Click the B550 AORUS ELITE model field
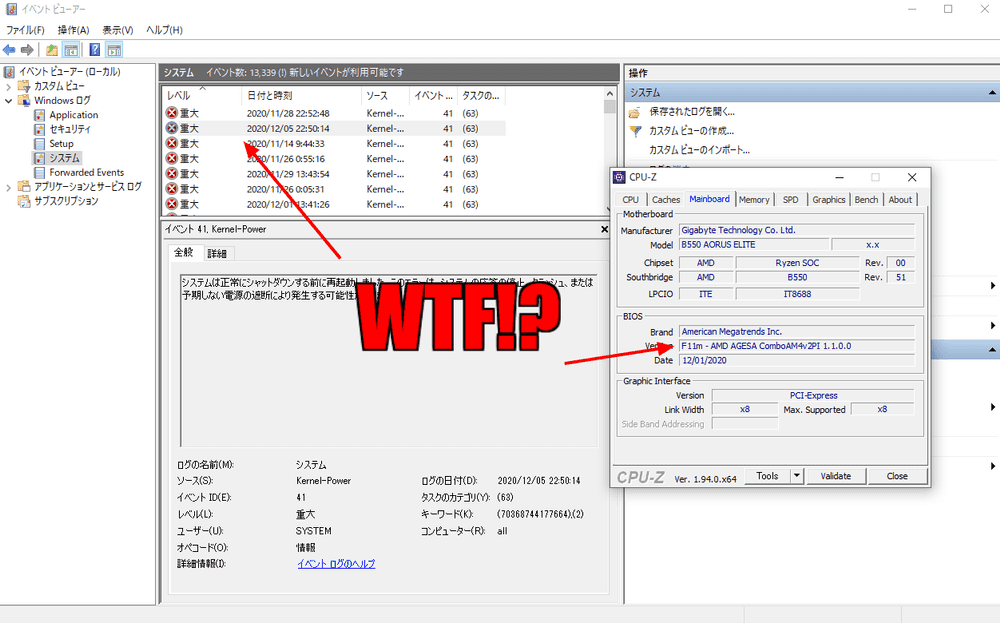This screenshot has height=623, width=1000. coord(754,245)
